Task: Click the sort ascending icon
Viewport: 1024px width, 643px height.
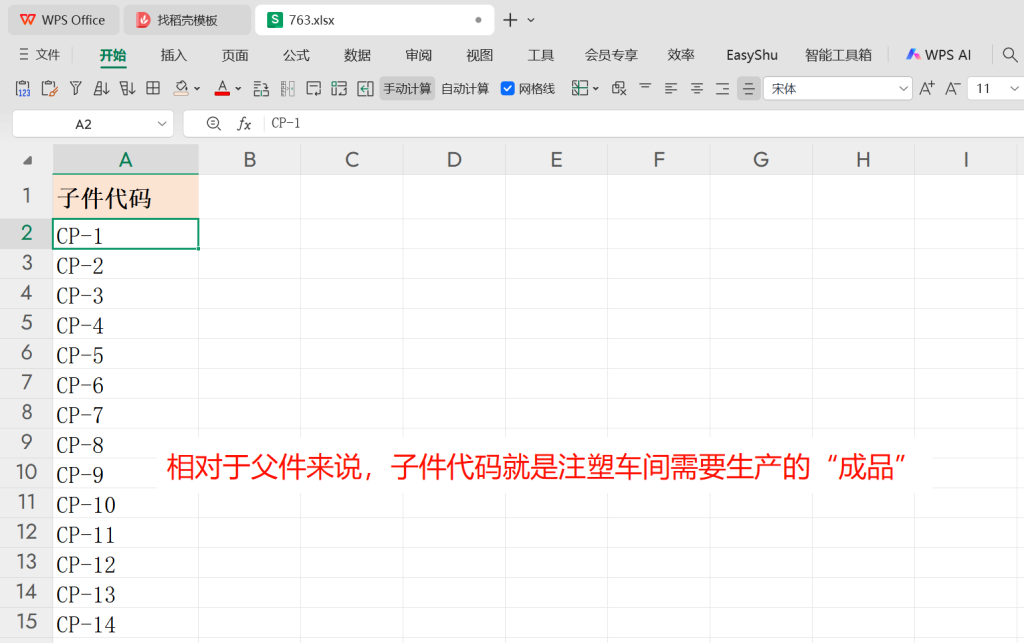Action: click(101, 88)
